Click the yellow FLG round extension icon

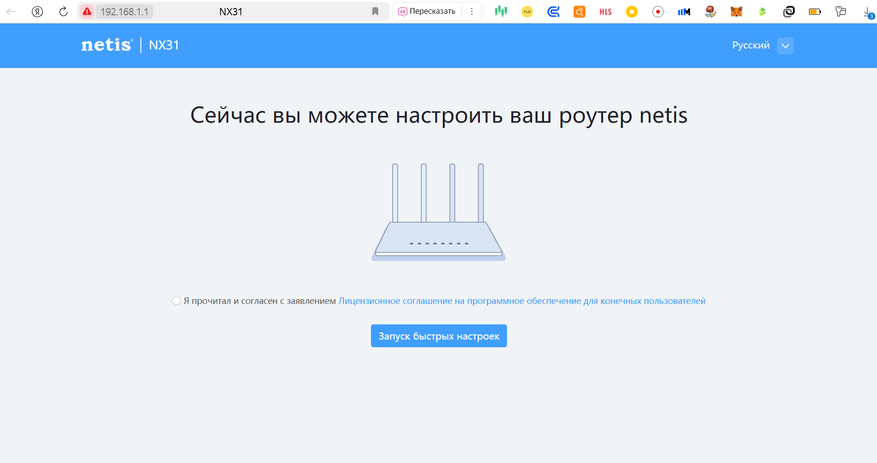click(x=527, y=11)
